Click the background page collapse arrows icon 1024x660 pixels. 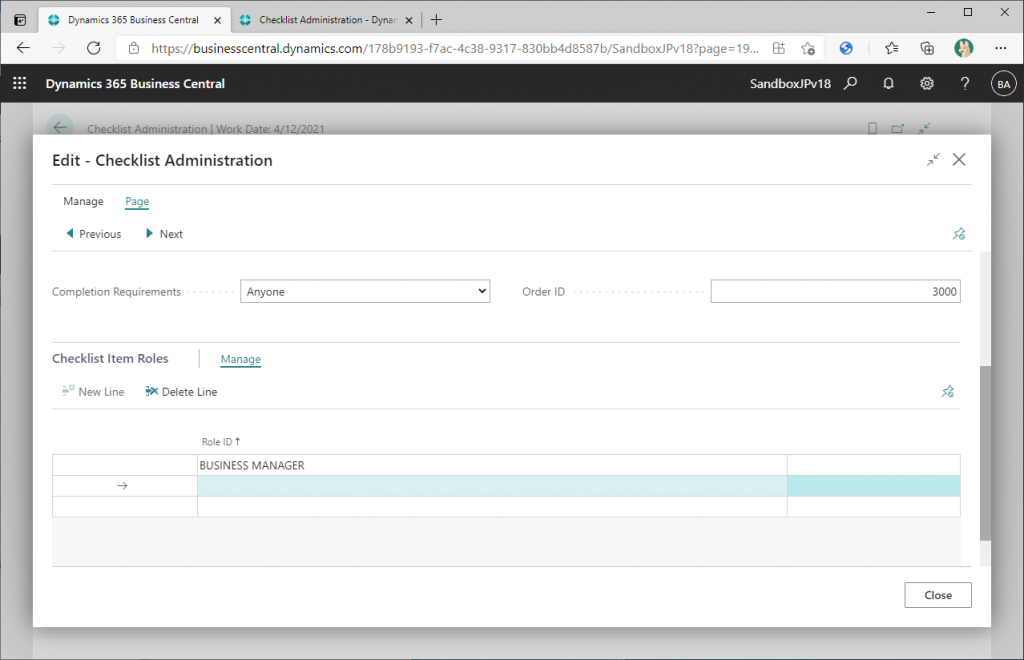tap(923, 129)
